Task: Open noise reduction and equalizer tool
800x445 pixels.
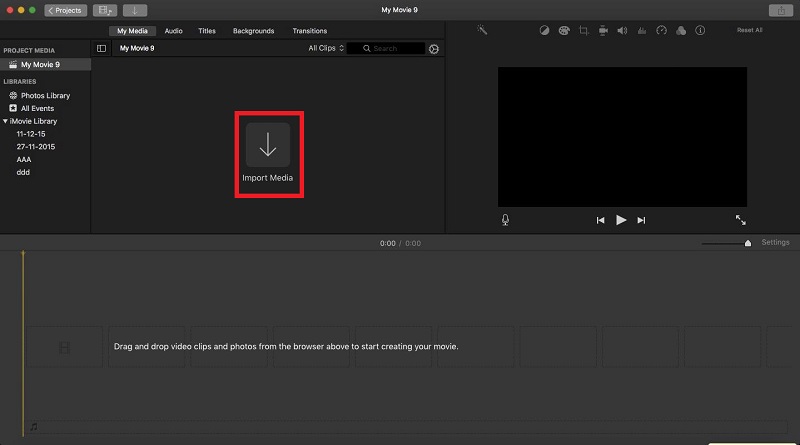Action: click(x=642, y=31)
